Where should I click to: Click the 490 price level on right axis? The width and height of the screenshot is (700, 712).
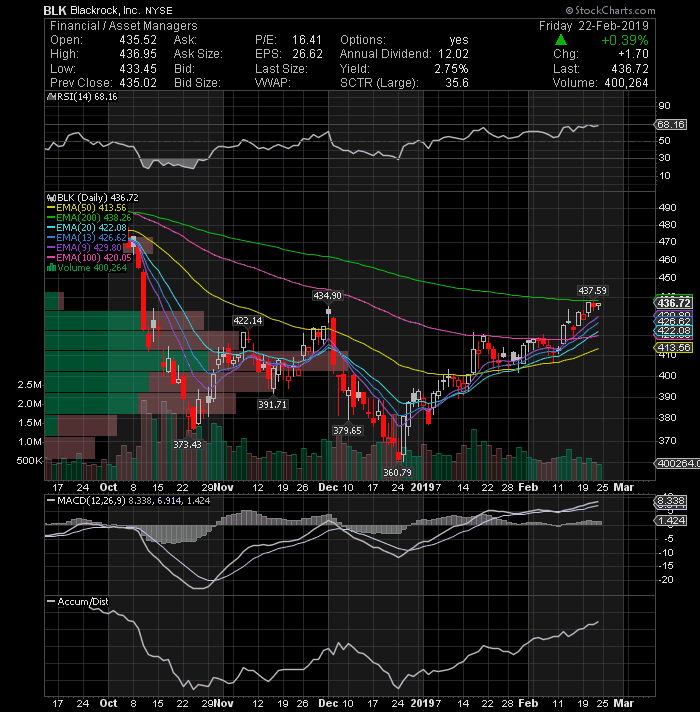pyautogui.click(x=667, y=208)
